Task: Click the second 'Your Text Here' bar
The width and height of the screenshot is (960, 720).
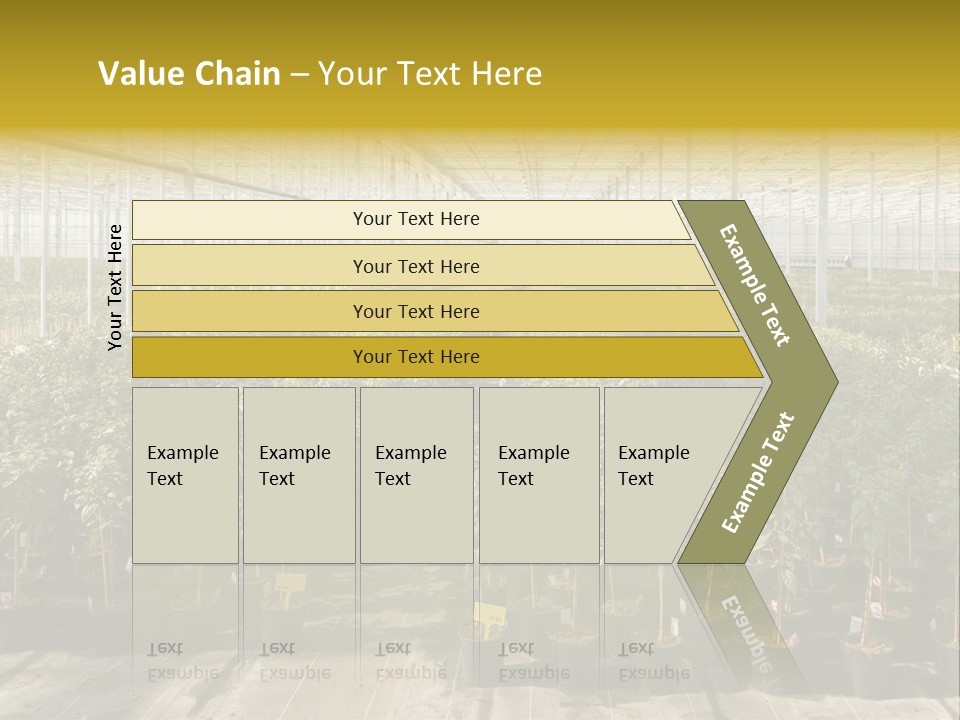Action: click(x=416, y=266)
